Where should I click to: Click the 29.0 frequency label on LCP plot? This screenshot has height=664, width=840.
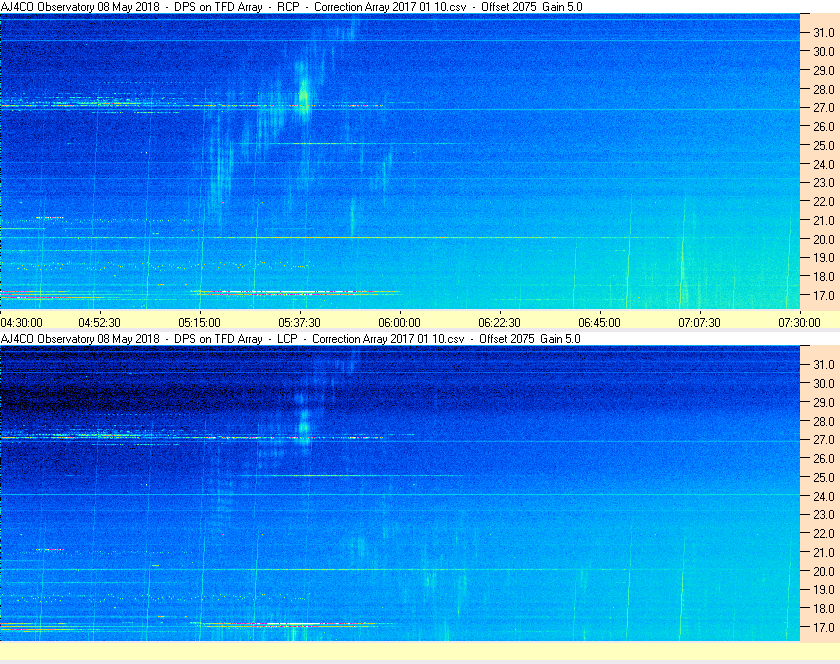click(824, 402)
